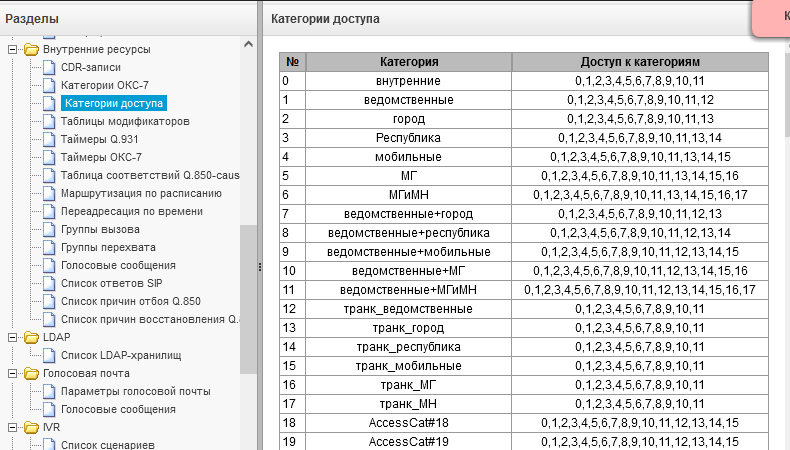Screen dimensions: 790x450
Task: Click the panel splitter handle
Action: 260,267
